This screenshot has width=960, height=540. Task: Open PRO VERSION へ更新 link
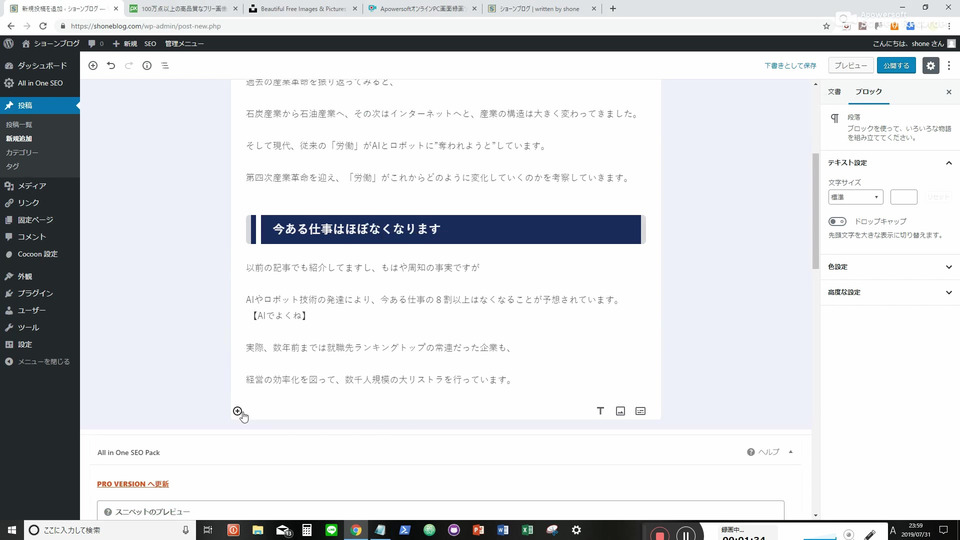(x=133, y=484)
